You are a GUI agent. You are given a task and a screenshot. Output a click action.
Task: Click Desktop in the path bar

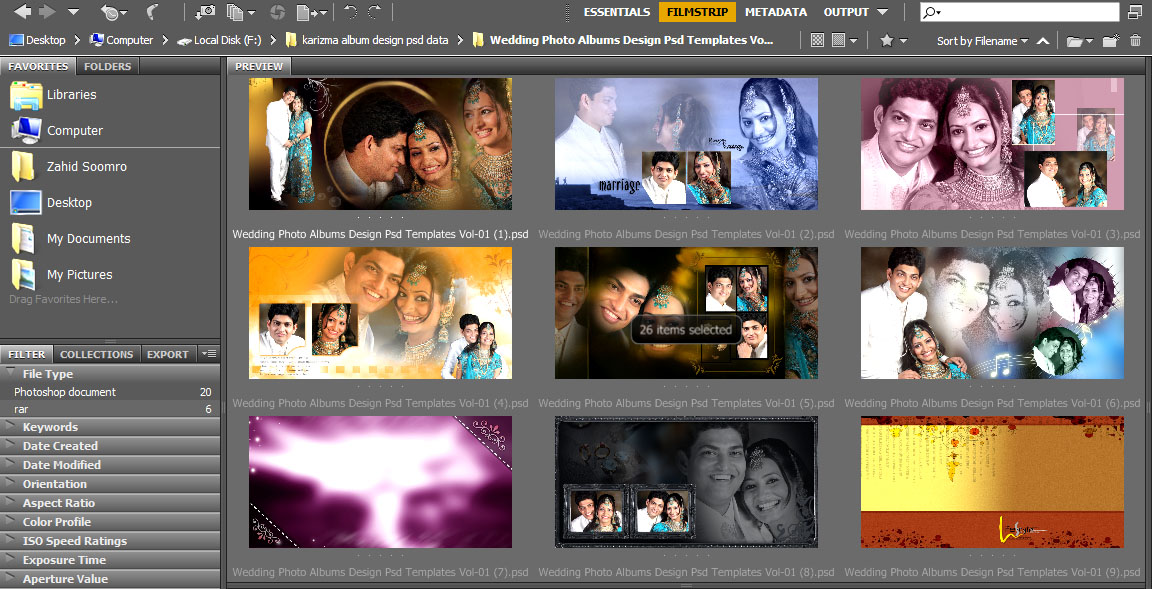pyautogui.click(x=37, y=40)
